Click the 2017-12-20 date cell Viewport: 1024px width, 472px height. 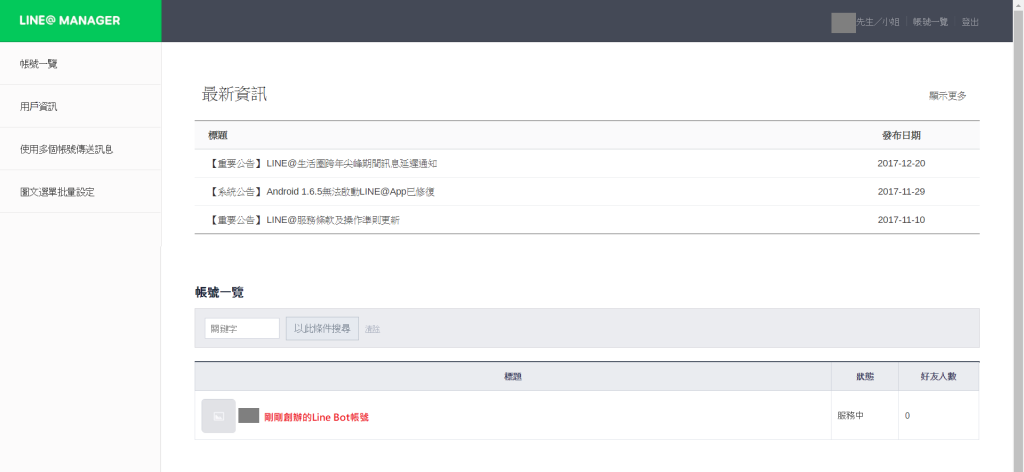901,163
